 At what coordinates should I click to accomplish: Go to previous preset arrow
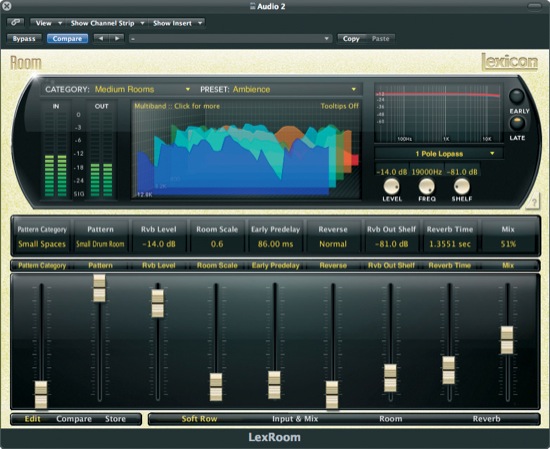click(101, 38)
